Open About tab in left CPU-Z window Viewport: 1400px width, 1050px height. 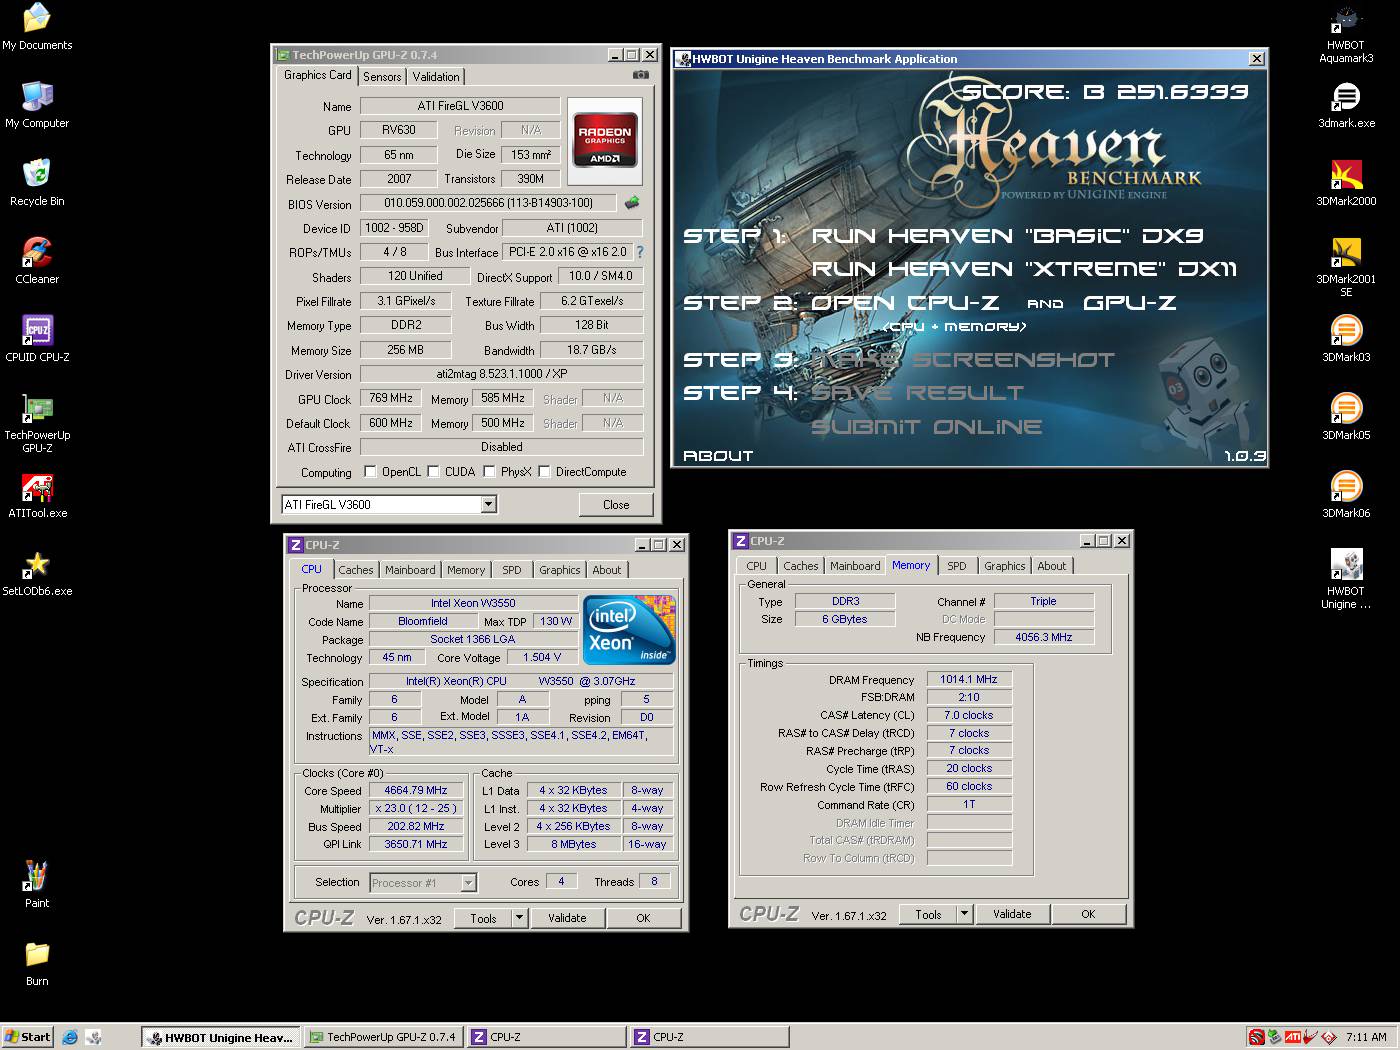point(606,570)
